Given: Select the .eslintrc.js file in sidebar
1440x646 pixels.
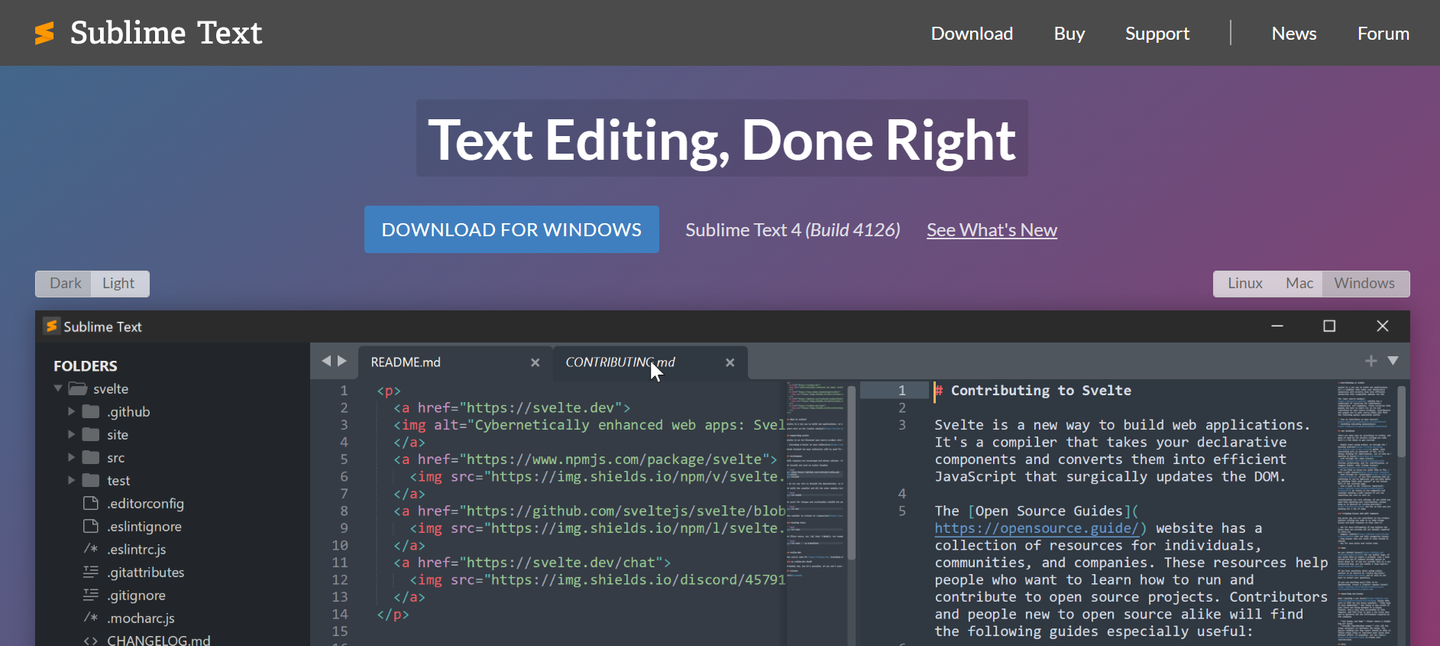Looking at the screenshot, I should [136, 549].
